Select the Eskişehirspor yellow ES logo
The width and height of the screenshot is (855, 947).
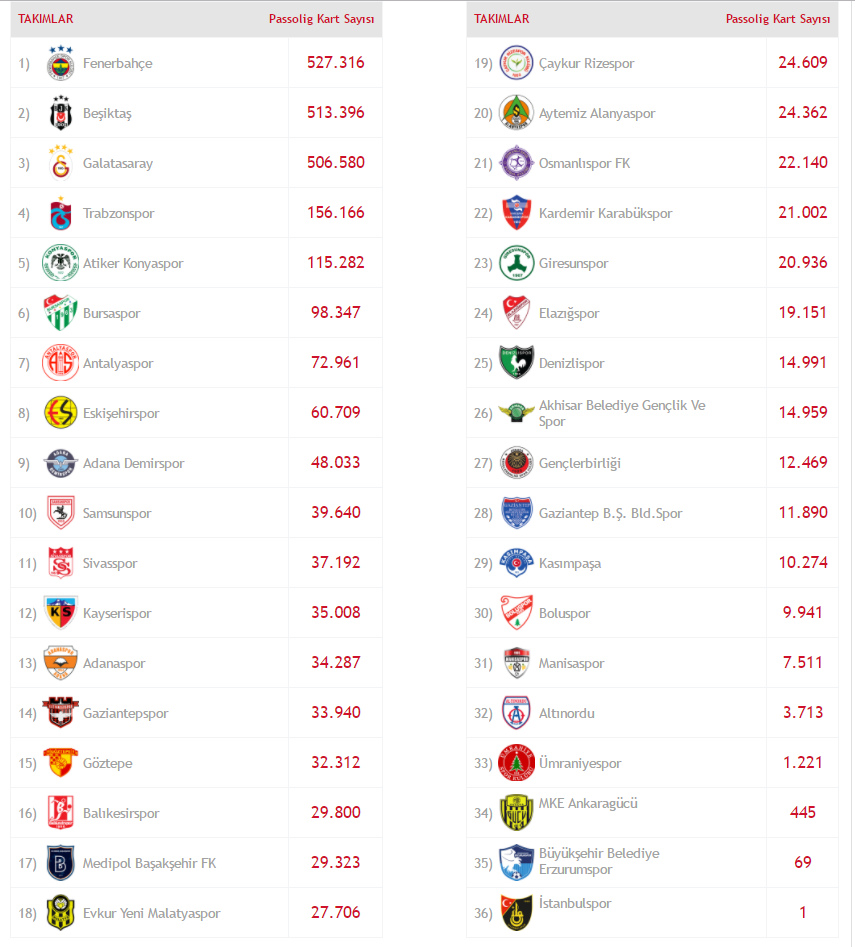point(60,413)
